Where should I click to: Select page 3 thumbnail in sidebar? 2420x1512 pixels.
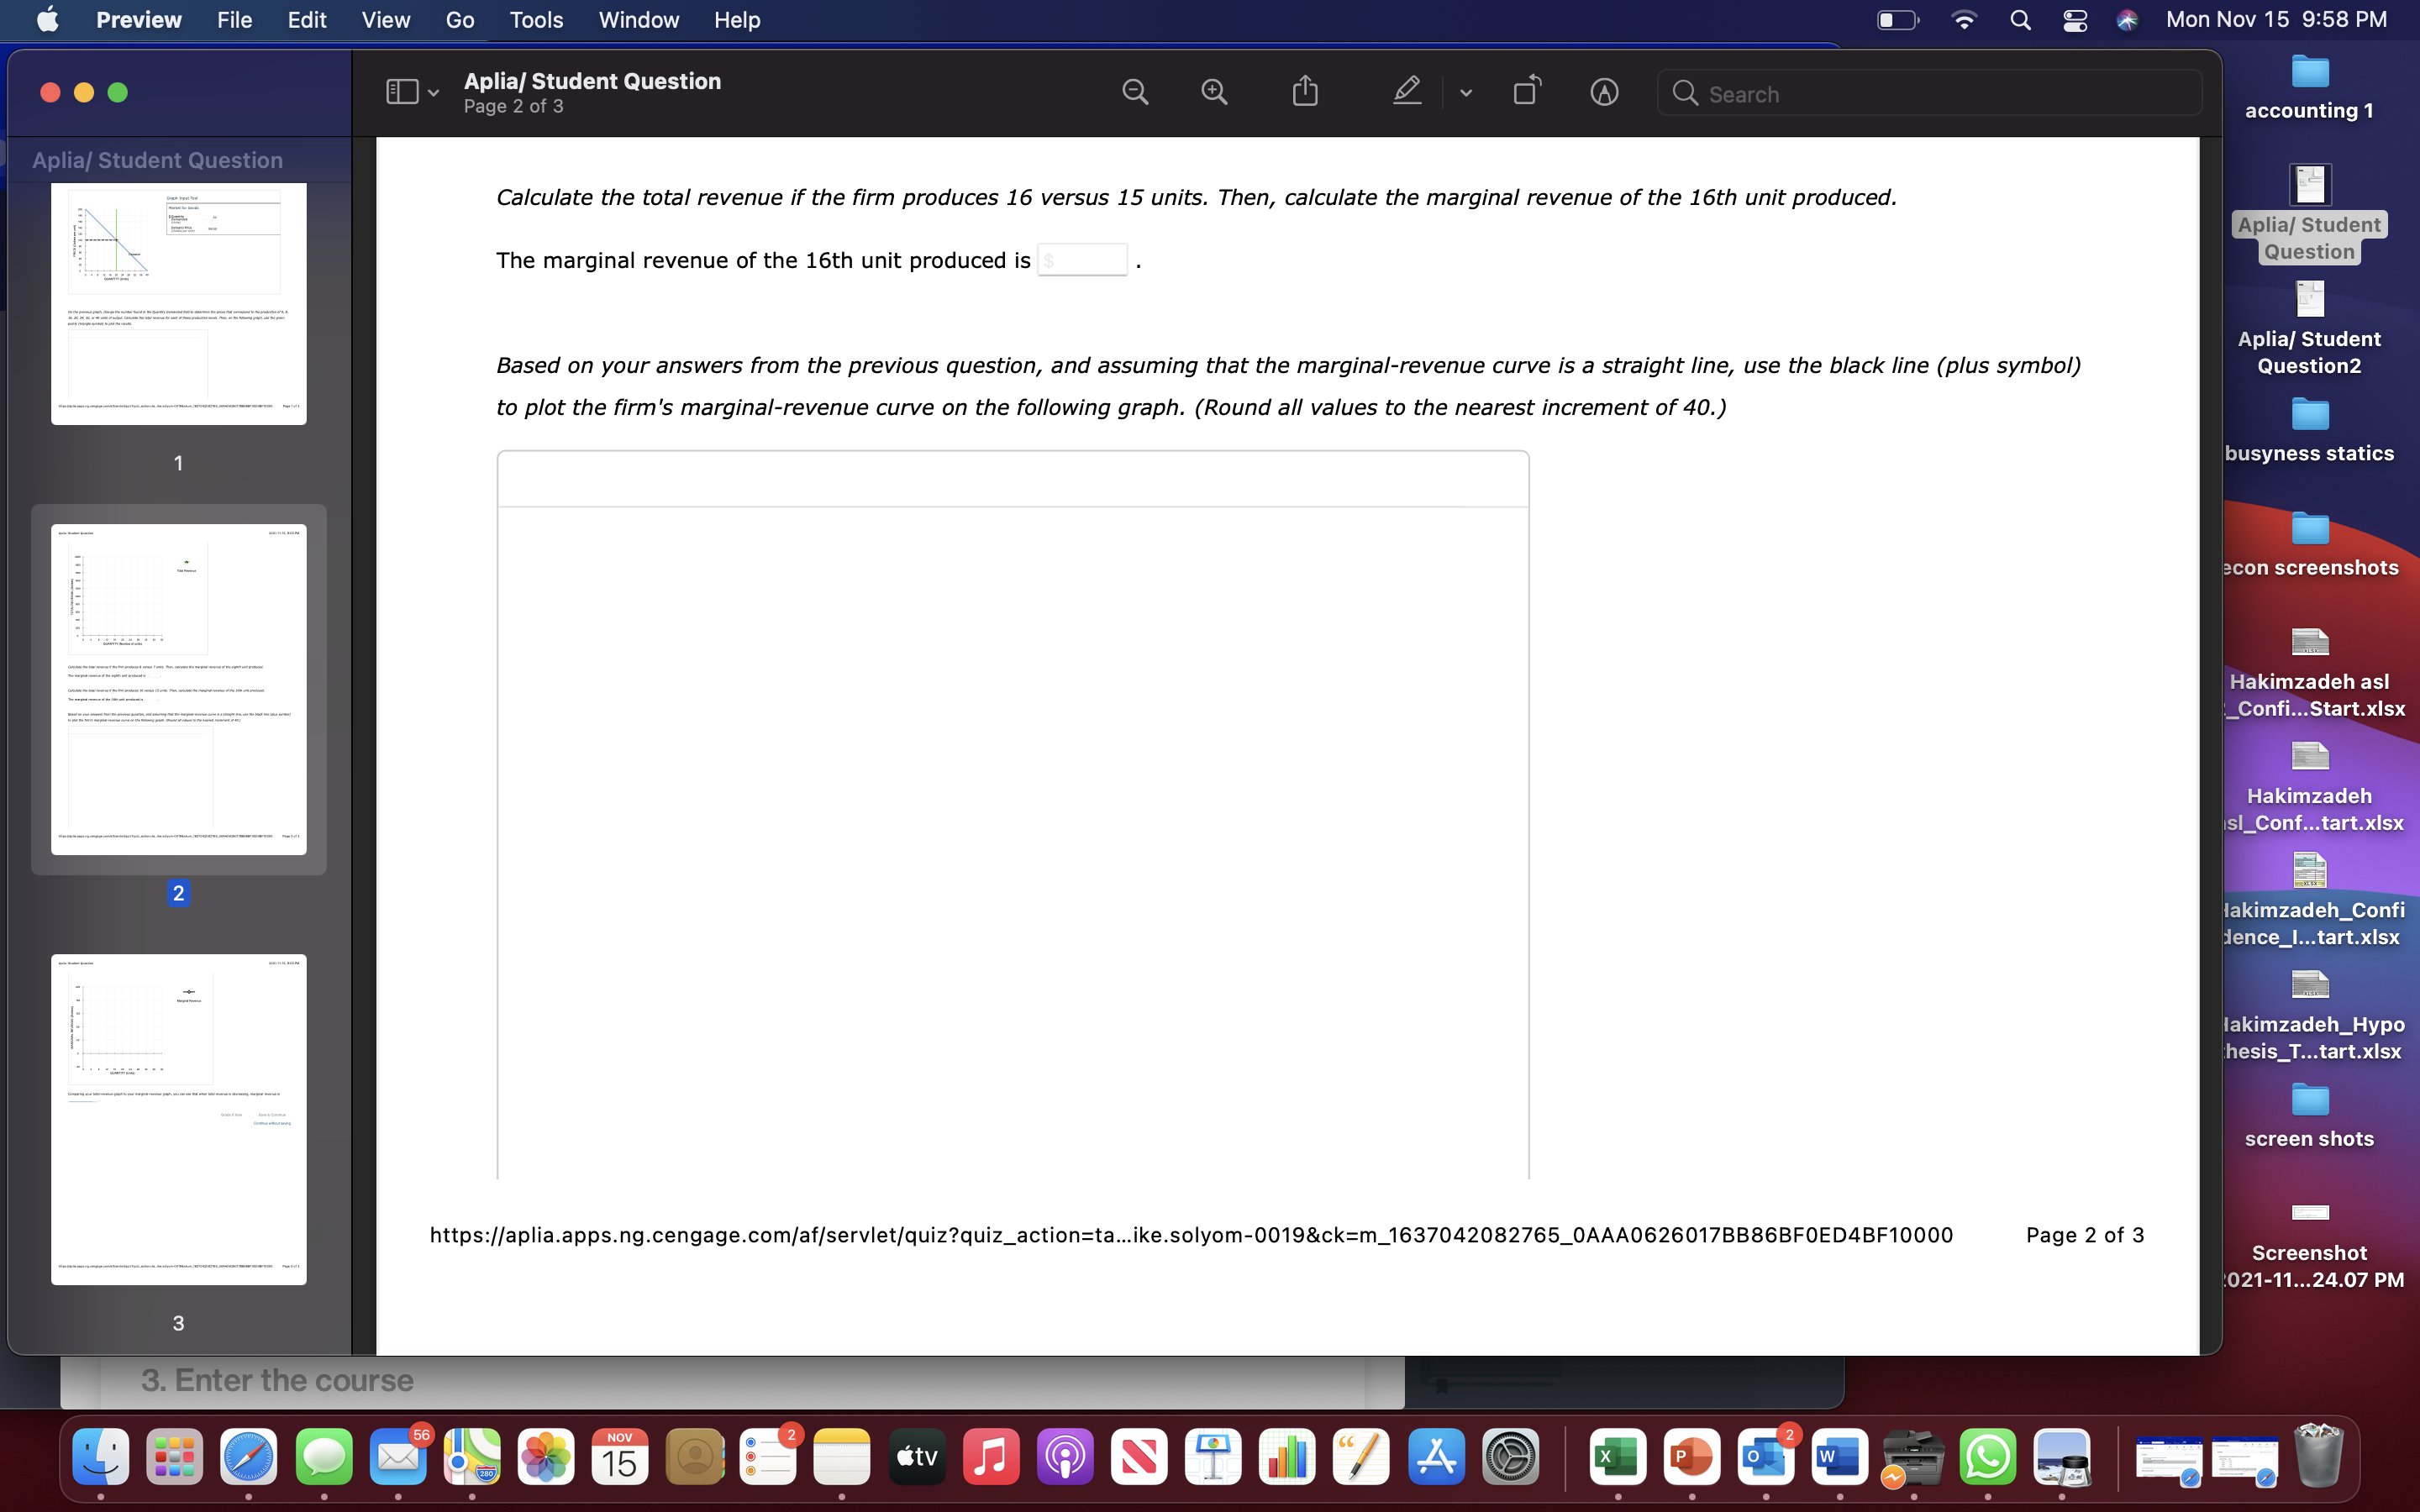pos(179,1119)
